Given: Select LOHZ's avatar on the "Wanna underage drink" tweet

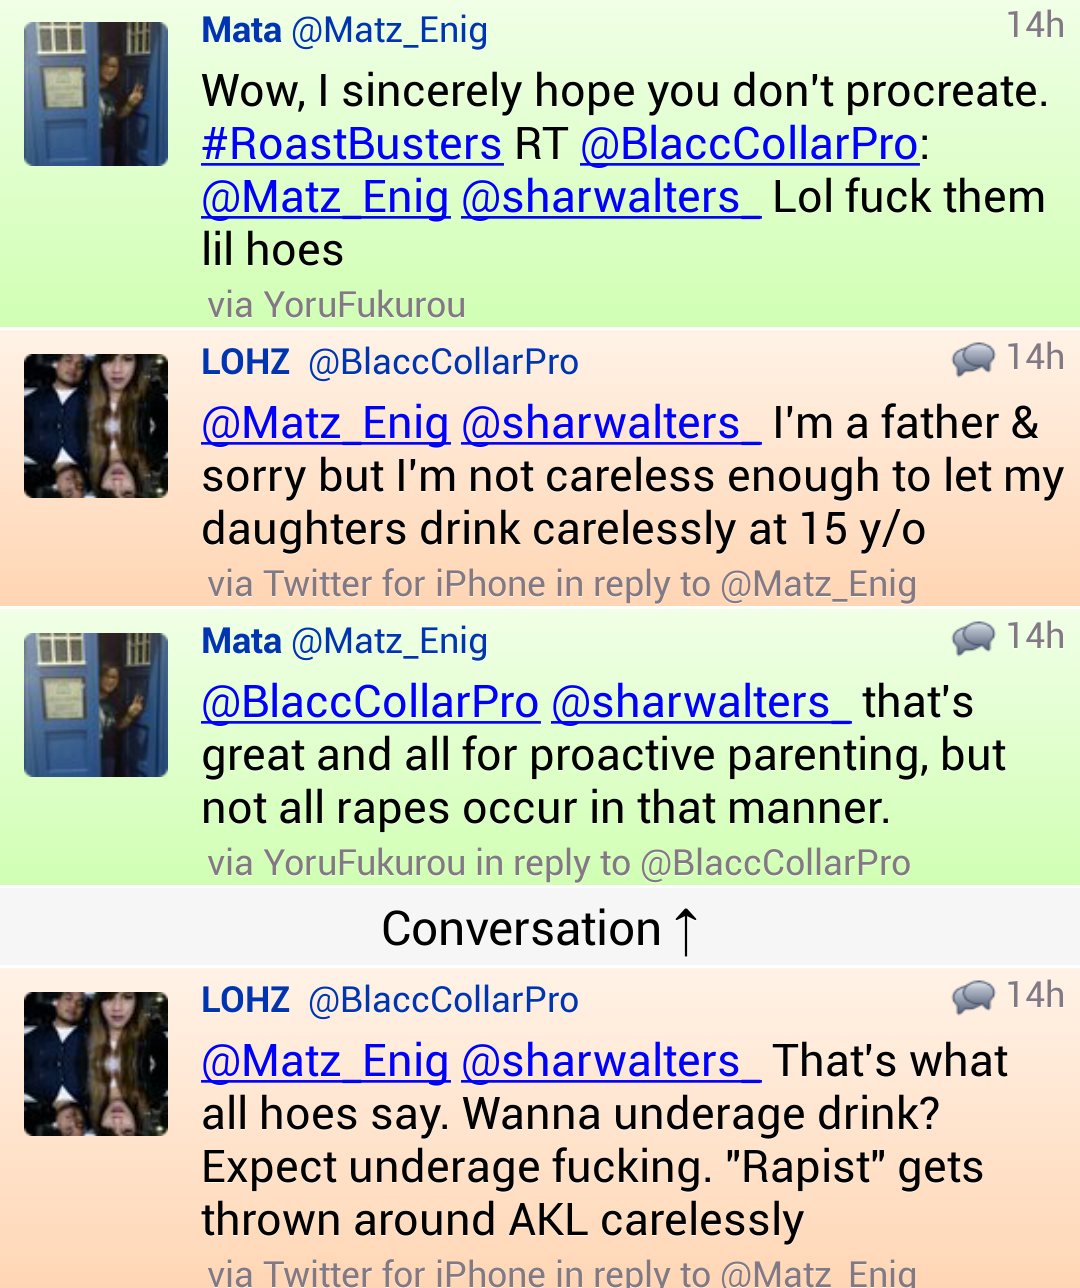Looking at the screenshot, I should pyautogui.click(x=96, y=1064).
